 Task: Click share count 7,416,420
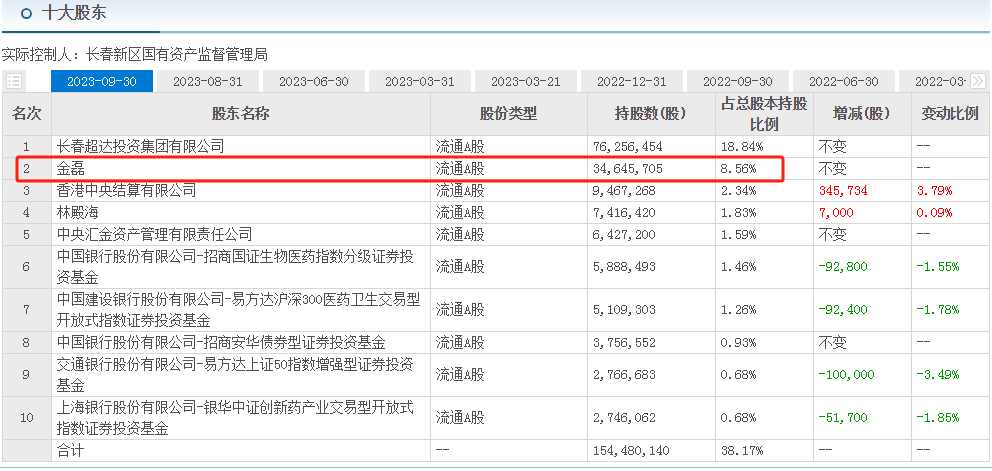coord(624,213)
